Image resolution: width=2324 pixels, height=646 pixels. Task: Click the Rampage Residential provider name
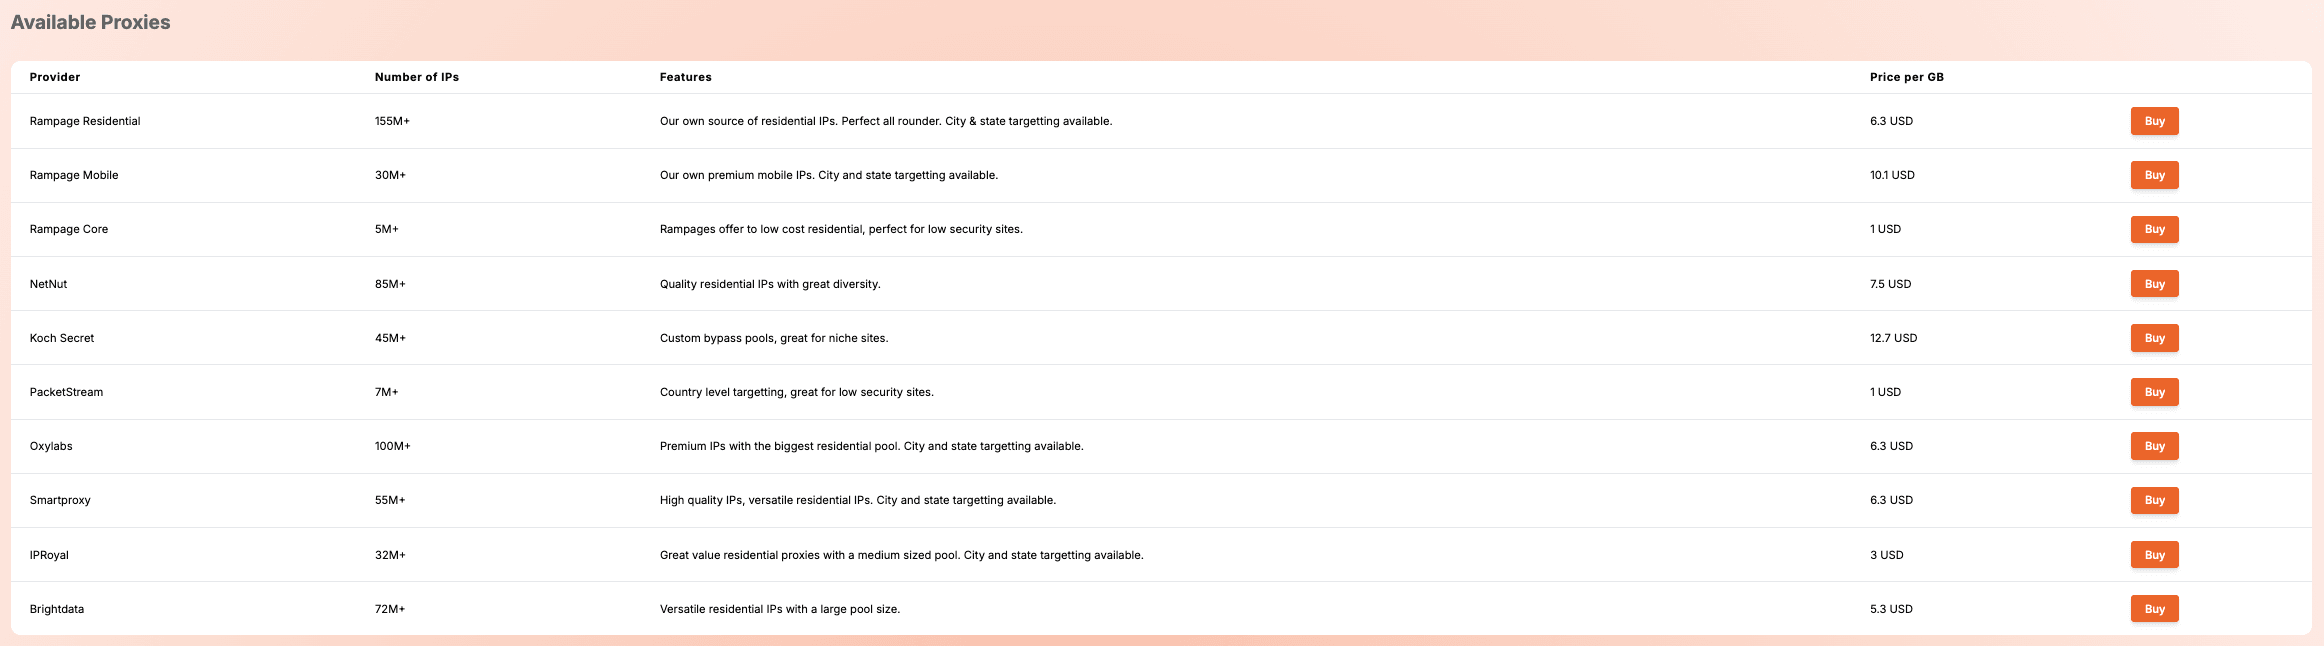(85, 121)
